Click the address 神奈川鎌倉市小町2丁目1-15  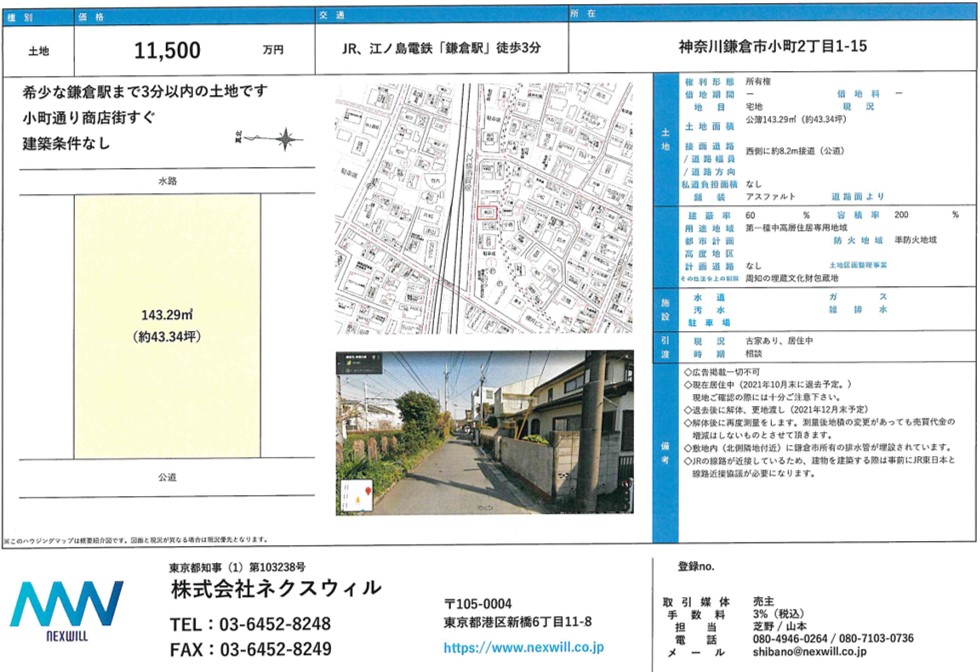(772, 48)
